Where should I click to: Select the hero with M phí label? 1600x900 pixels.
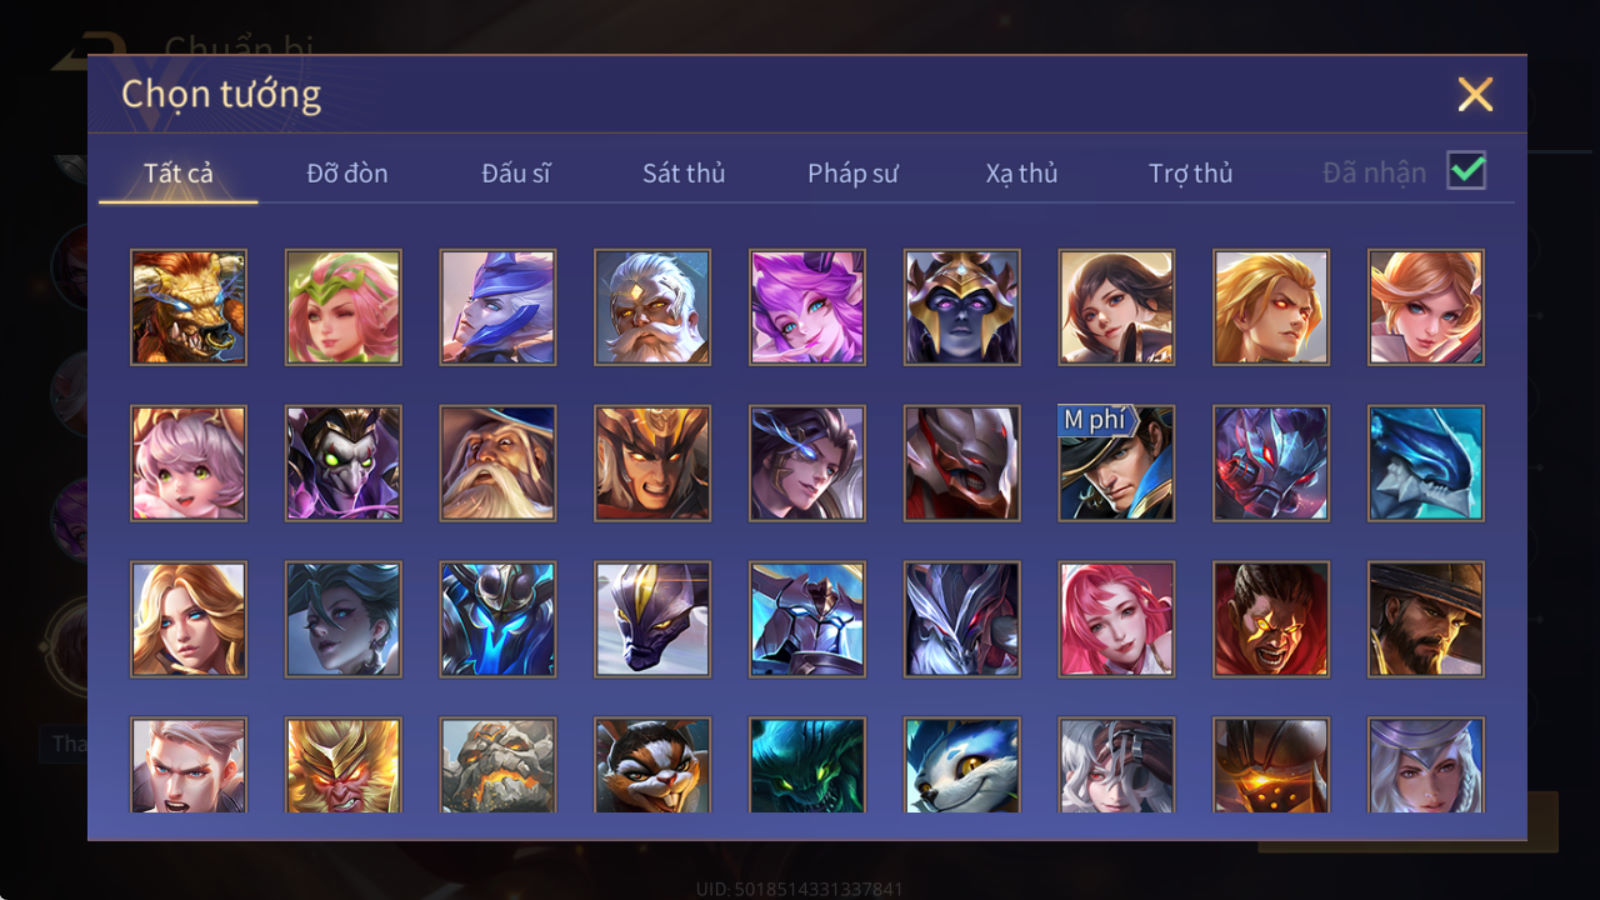point(1116,463)
